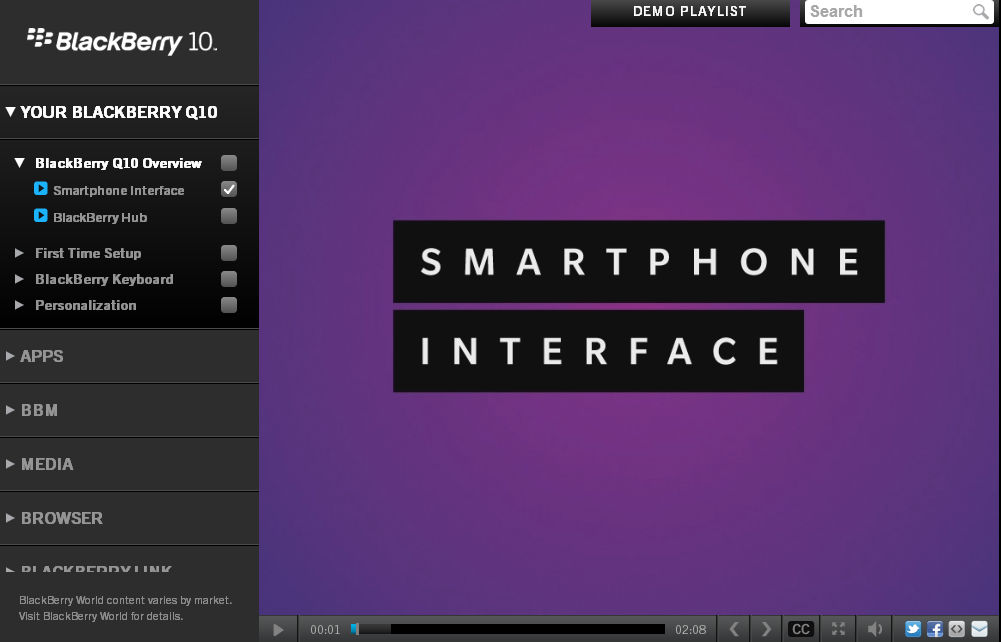Click the BlackBerry 10 logo
Screen dimensions: 1001x642
[122, 41]
